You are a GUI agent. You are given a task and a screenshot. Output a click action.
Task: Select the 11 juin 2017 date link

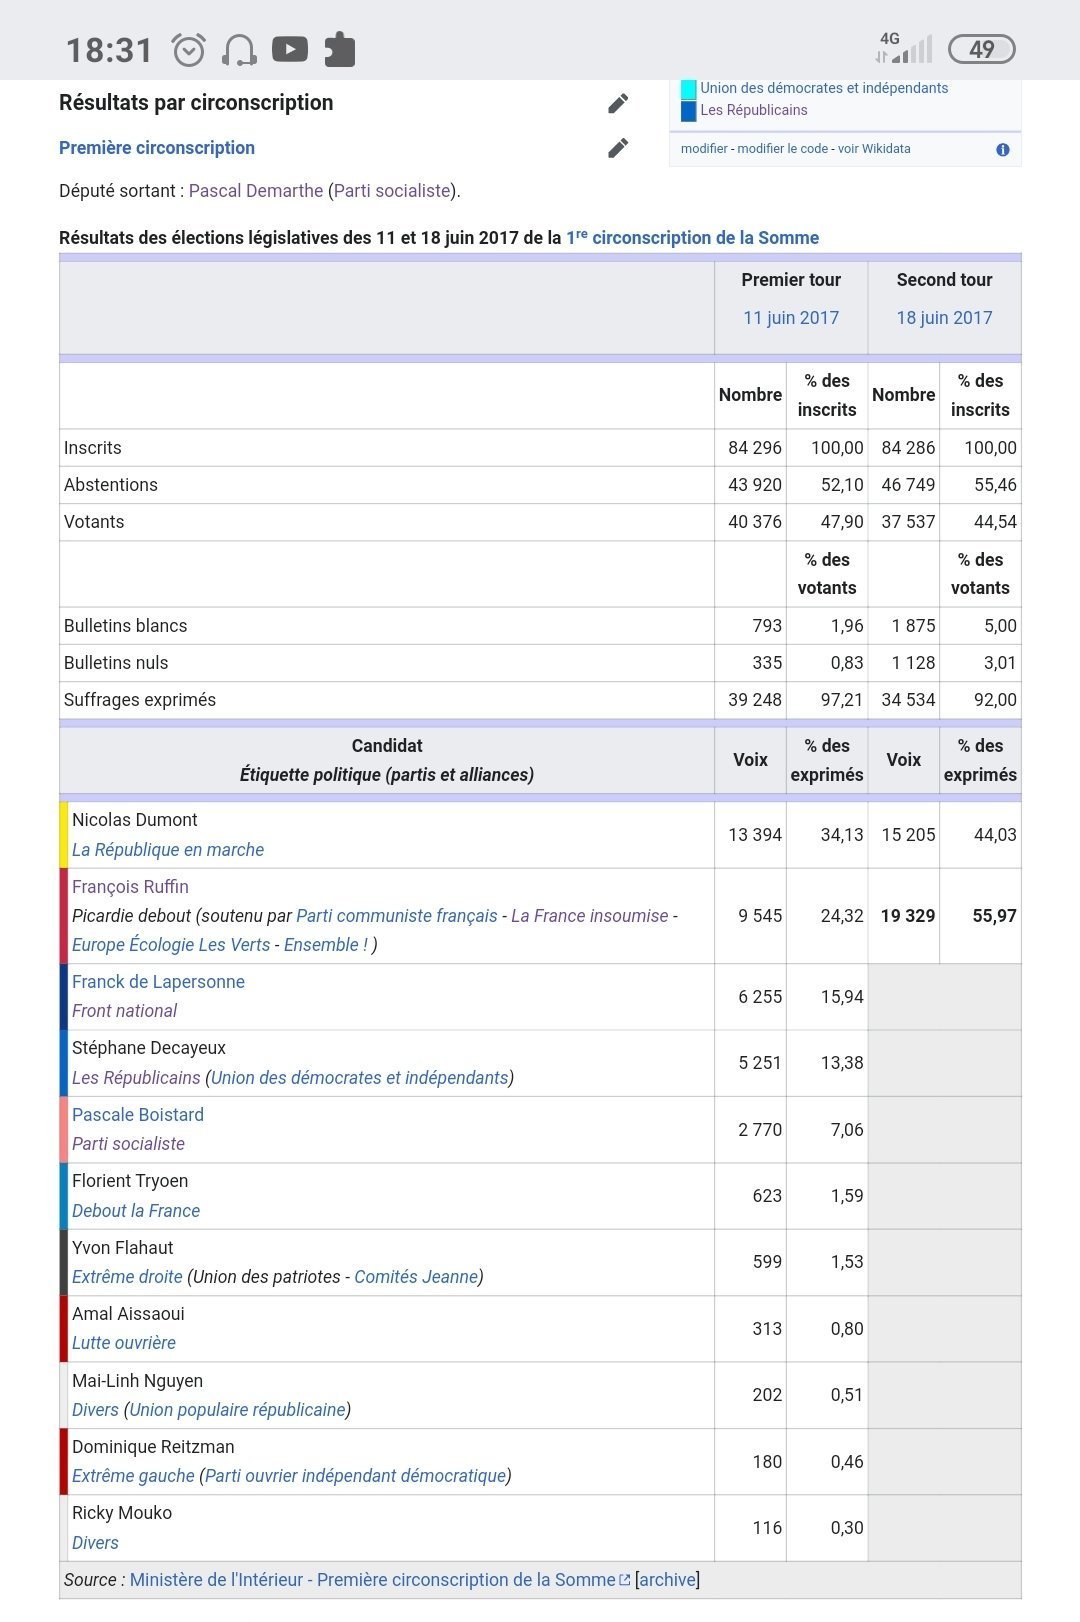coord(791,318)
